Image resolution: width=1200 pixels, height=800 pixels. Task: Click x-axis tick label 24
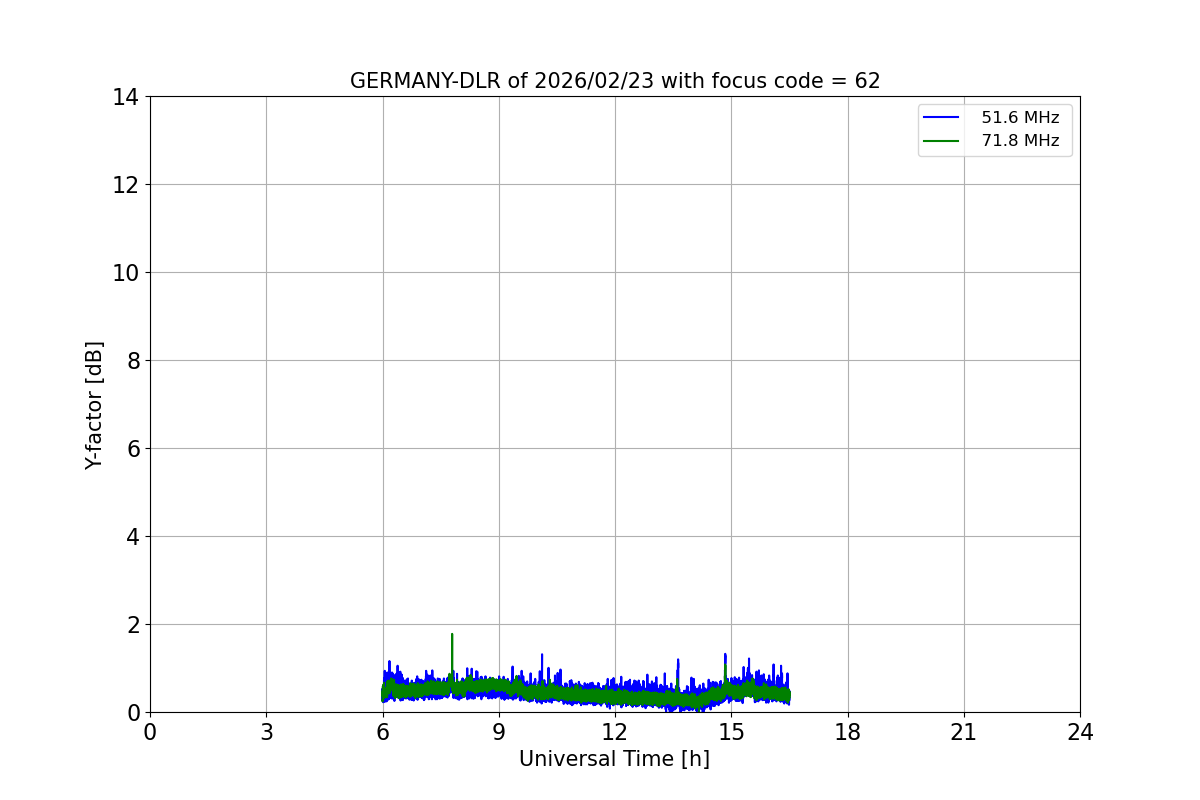pyautogui.click(x=1080, y=732)
